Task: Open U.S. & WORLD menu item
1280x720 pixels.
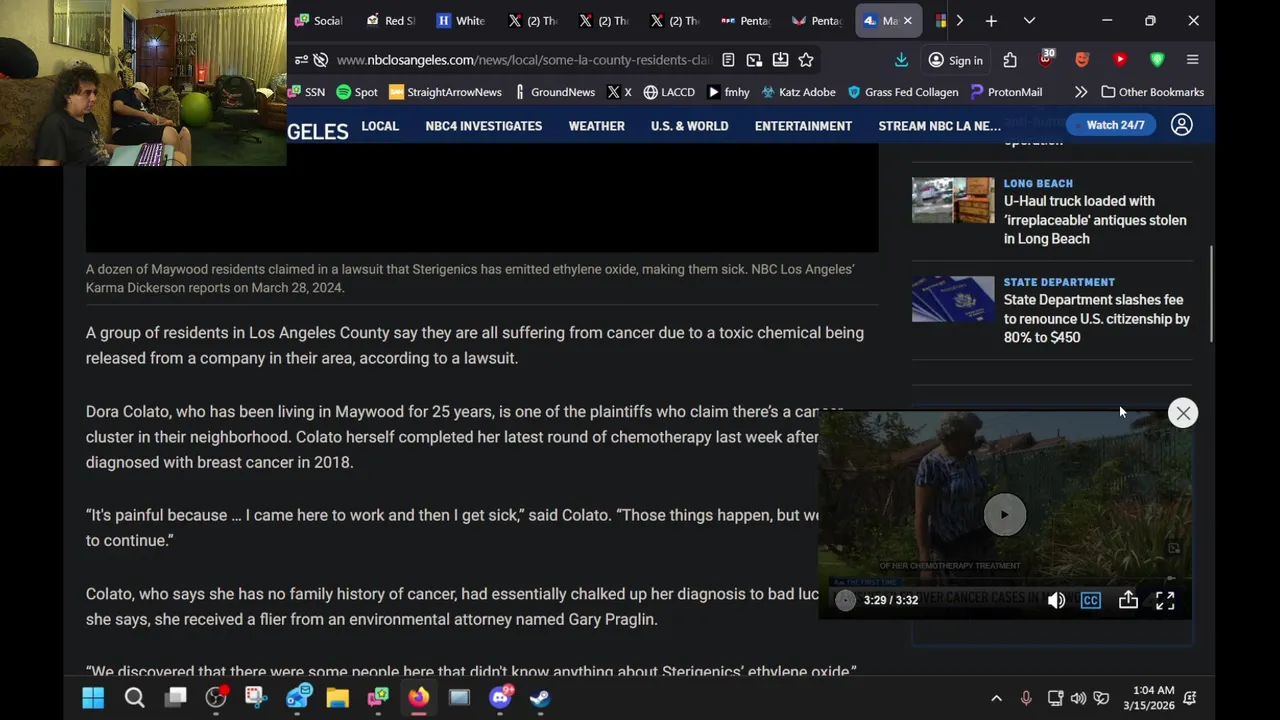Action: tap(690, 126)
